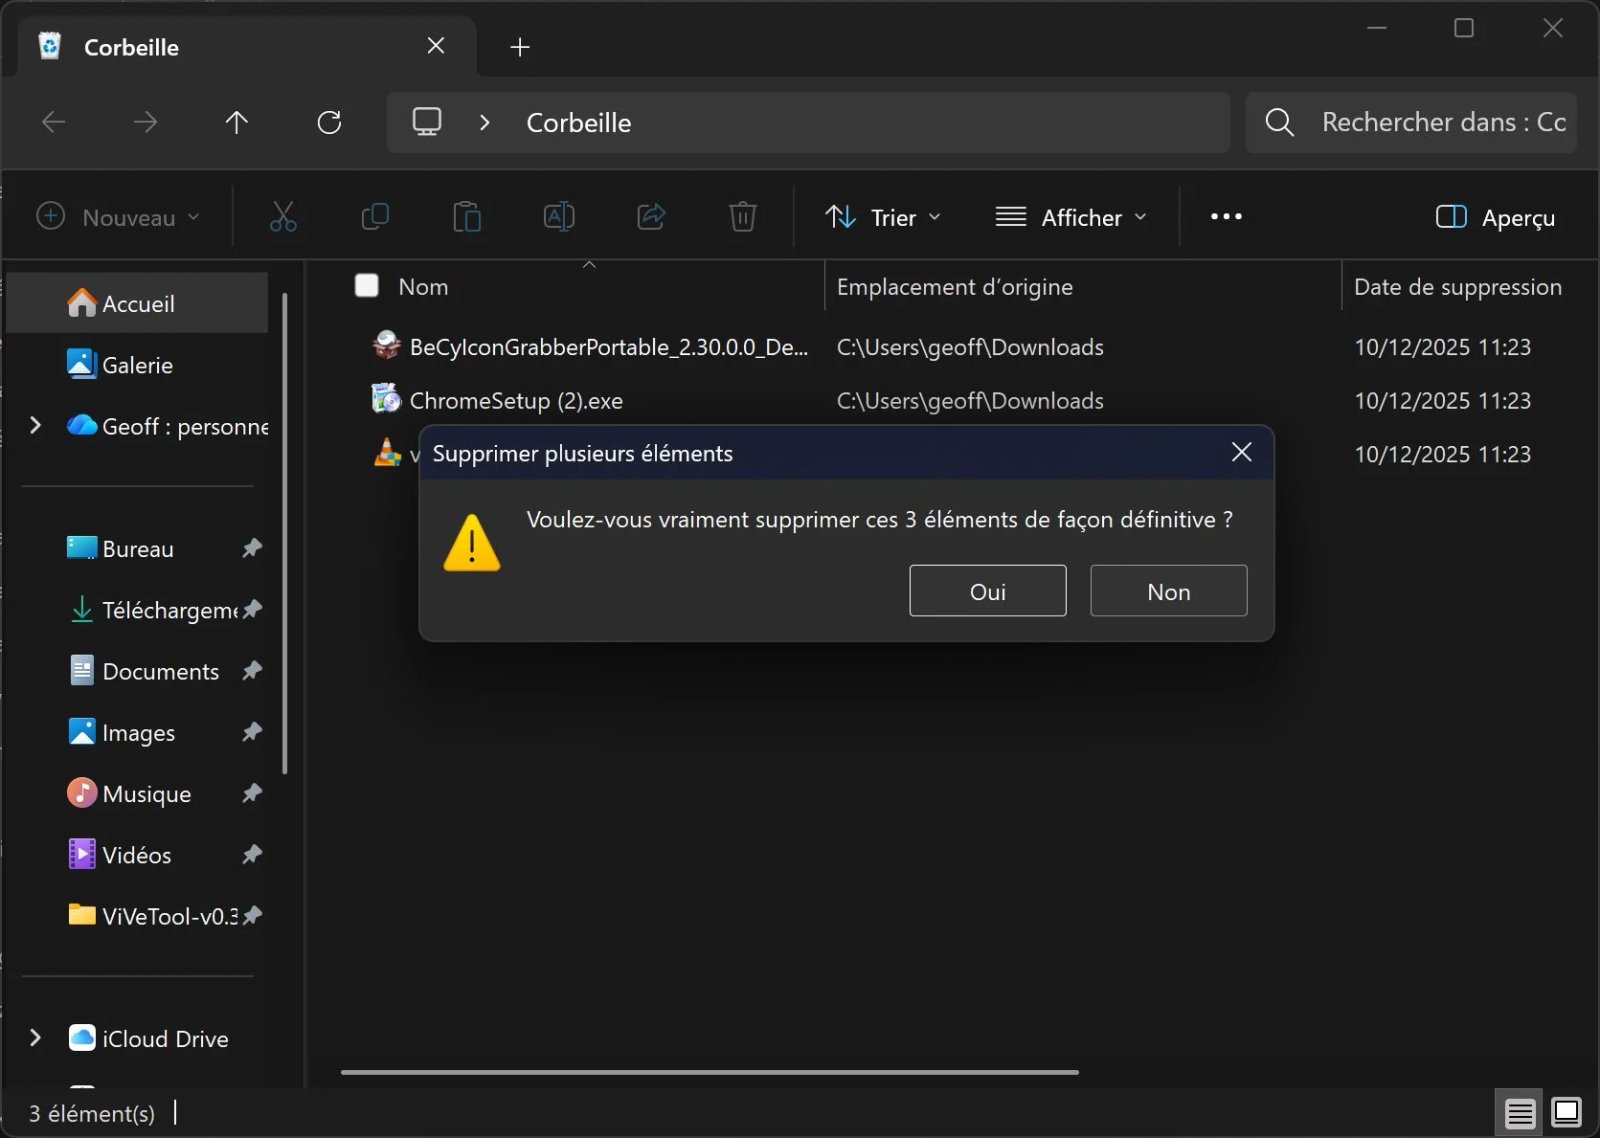Open the Afficher view dropdown
Viewport: 1600px width, 1138px height.
click(1070, 217)
